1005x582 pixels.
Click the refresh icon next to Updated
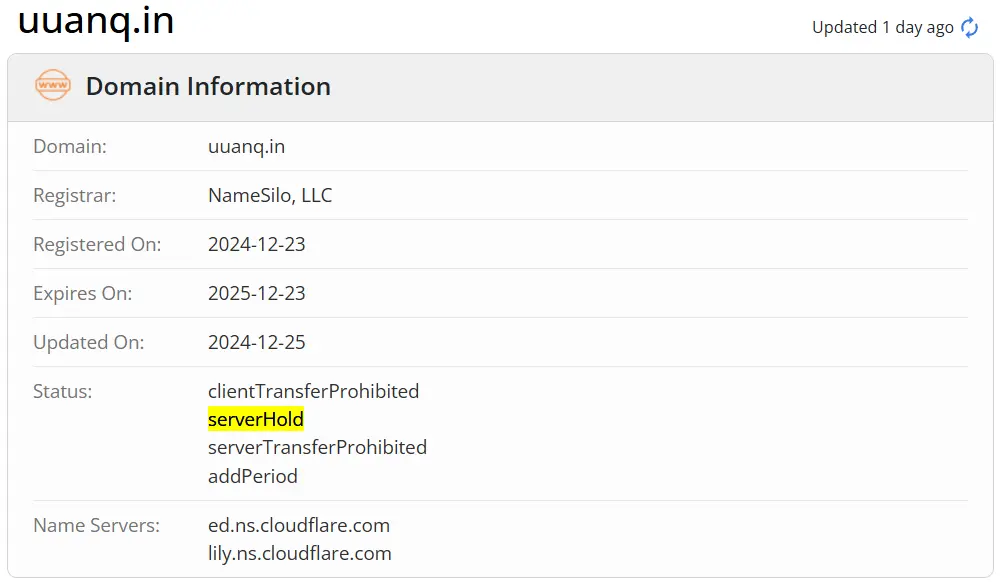970,28
